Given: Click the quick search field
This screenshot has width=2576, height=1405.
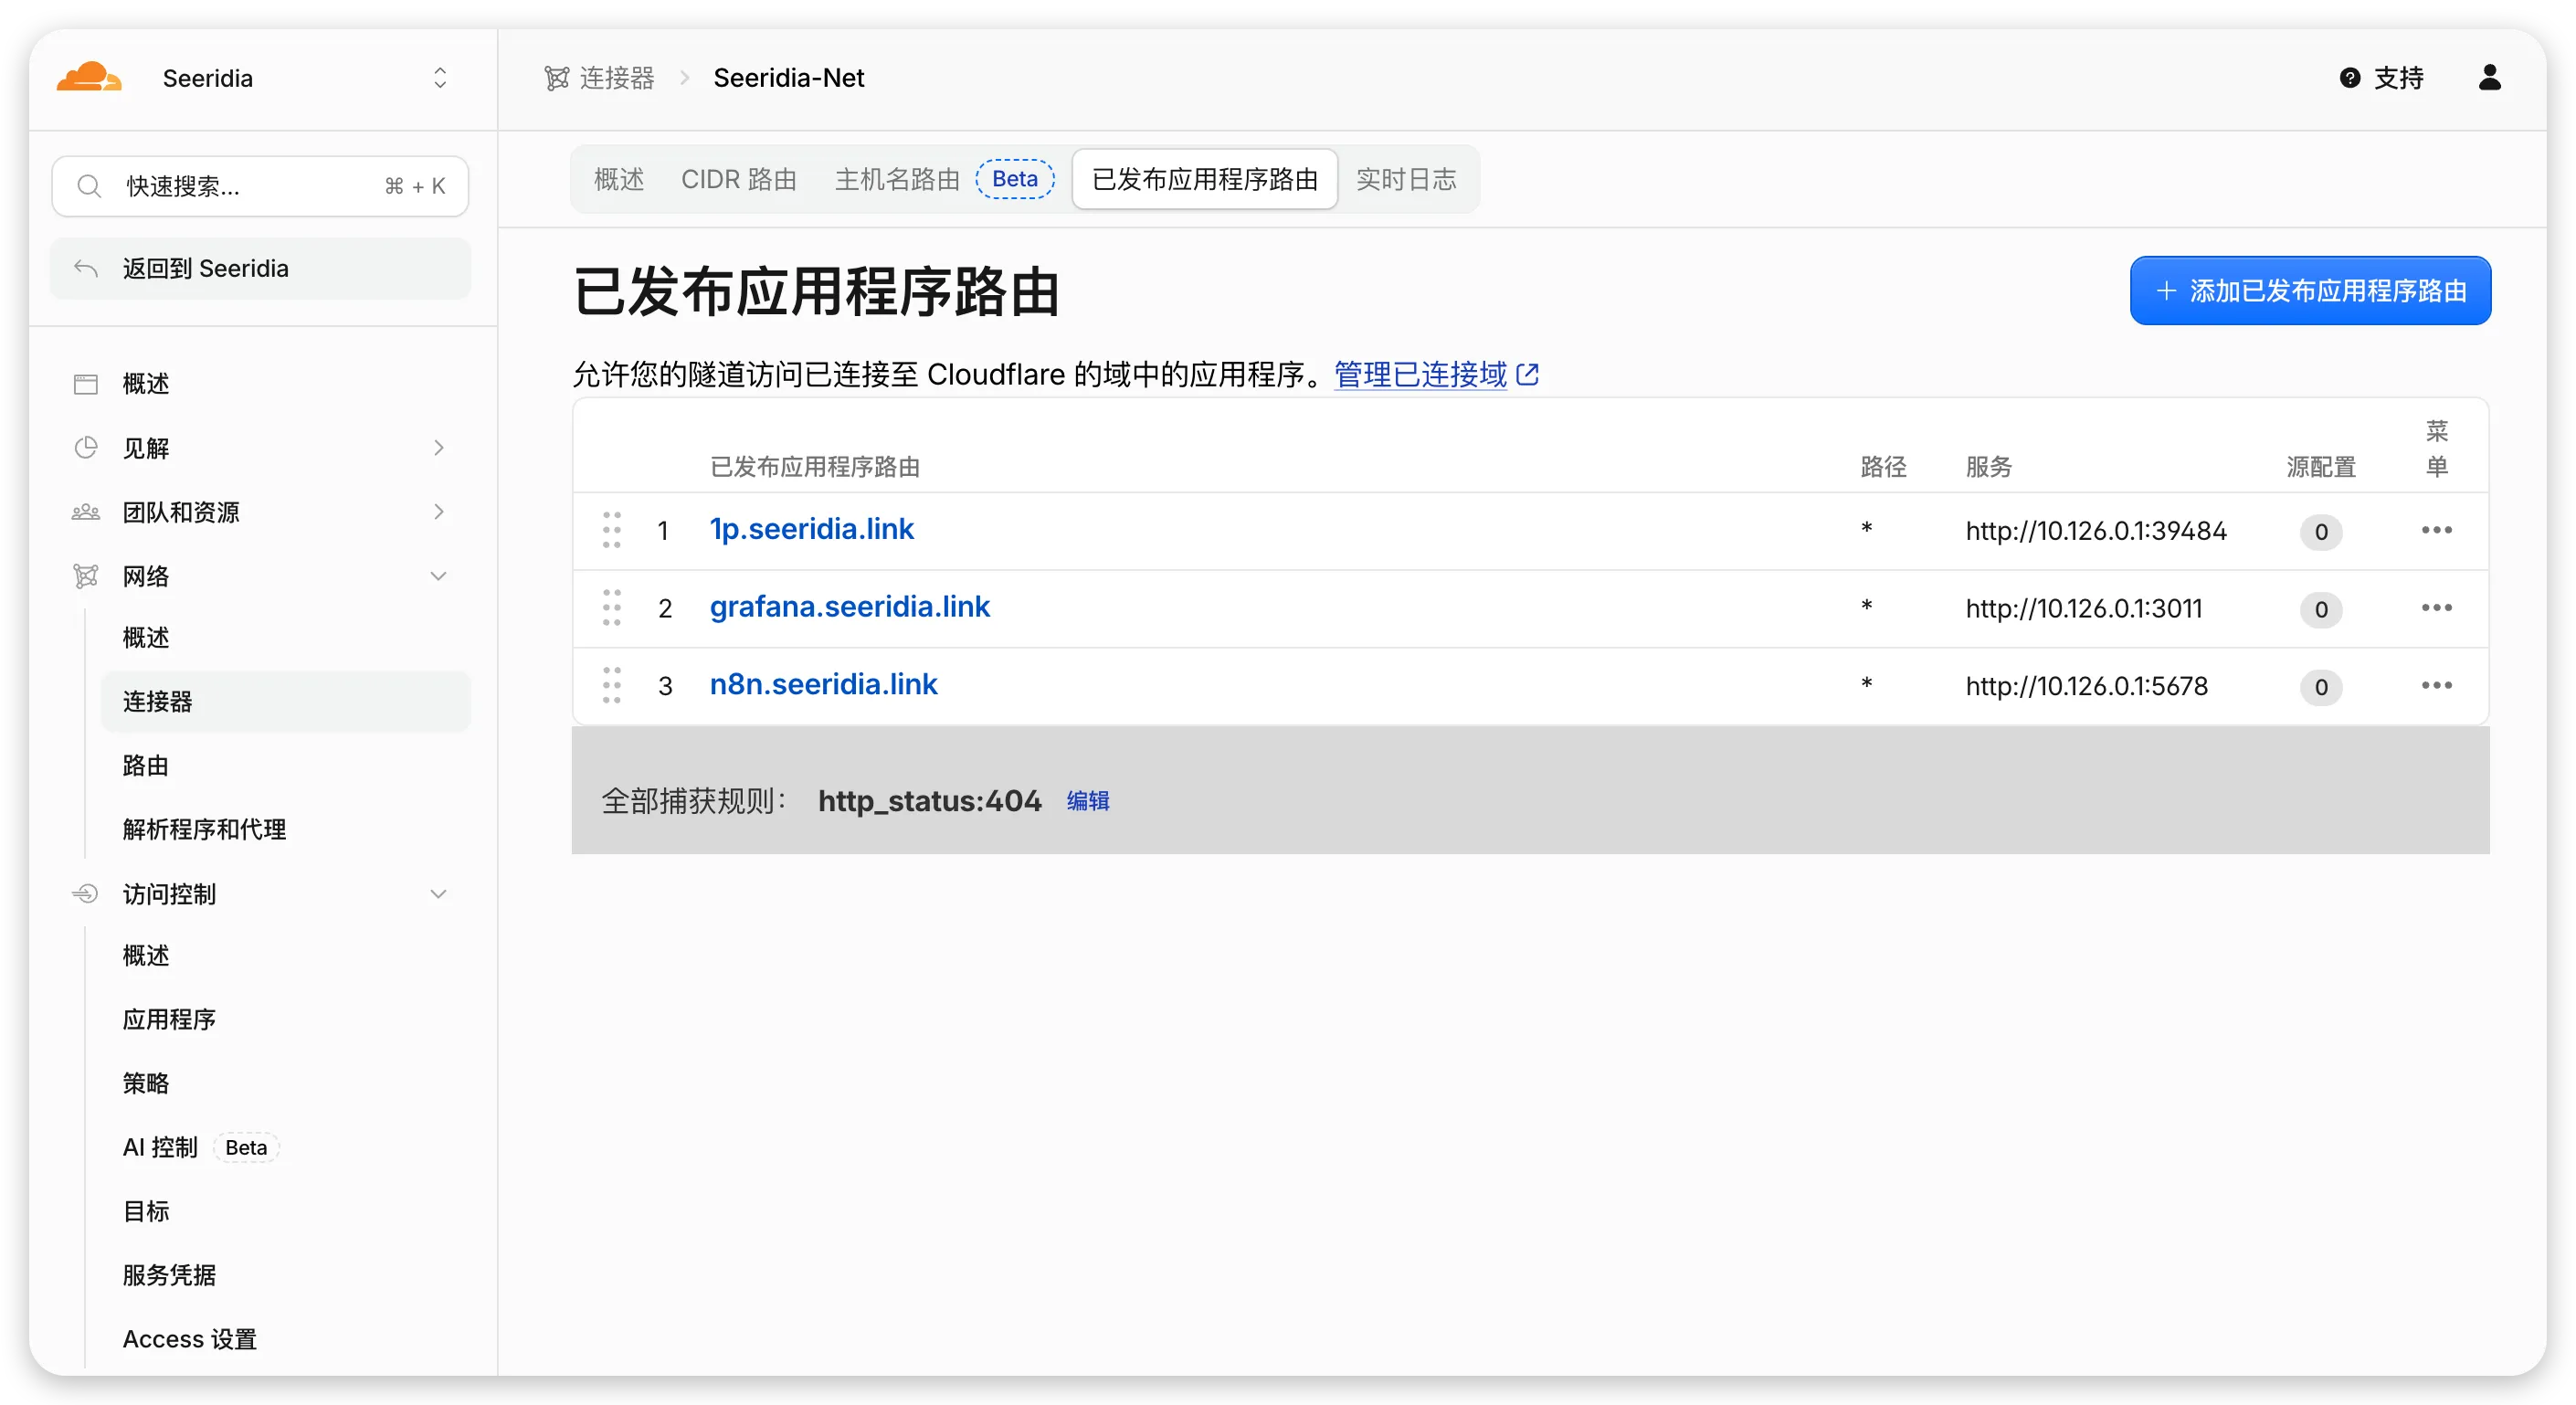Looking at the screenshot, I should tap(260, 186).
